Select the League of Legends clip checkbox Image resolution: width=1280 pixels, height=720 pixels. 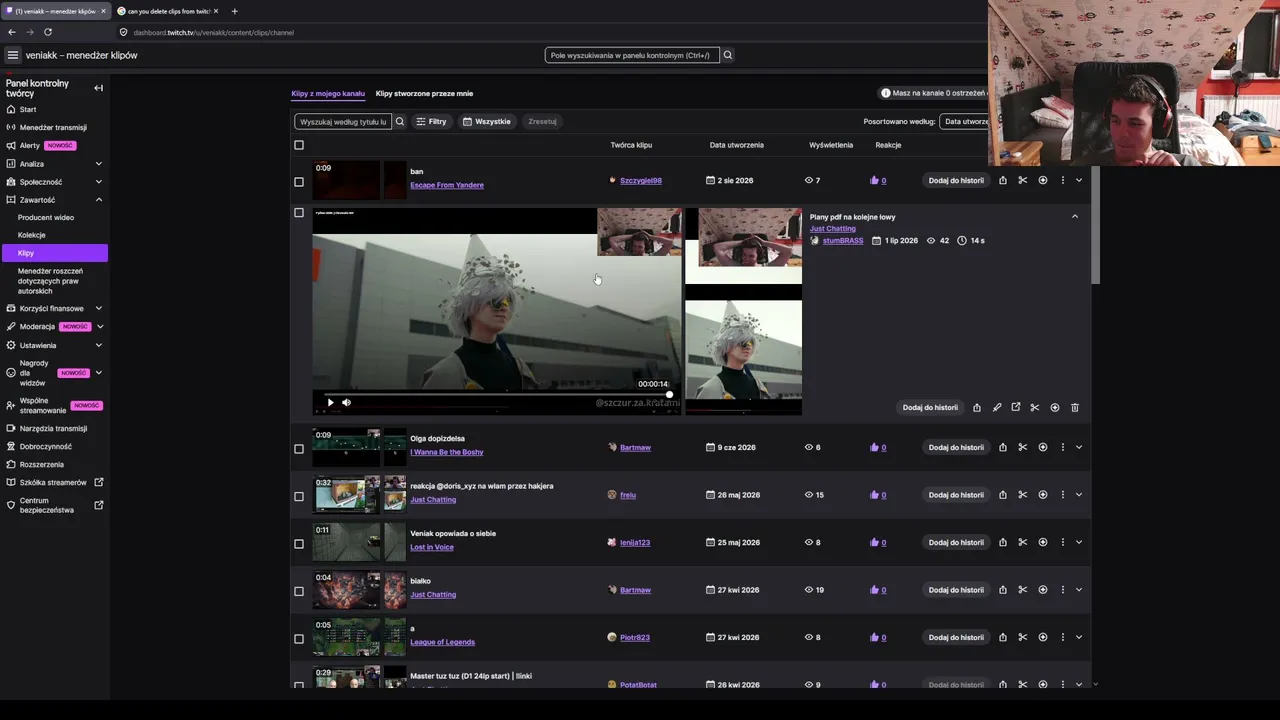coord(299,639)
